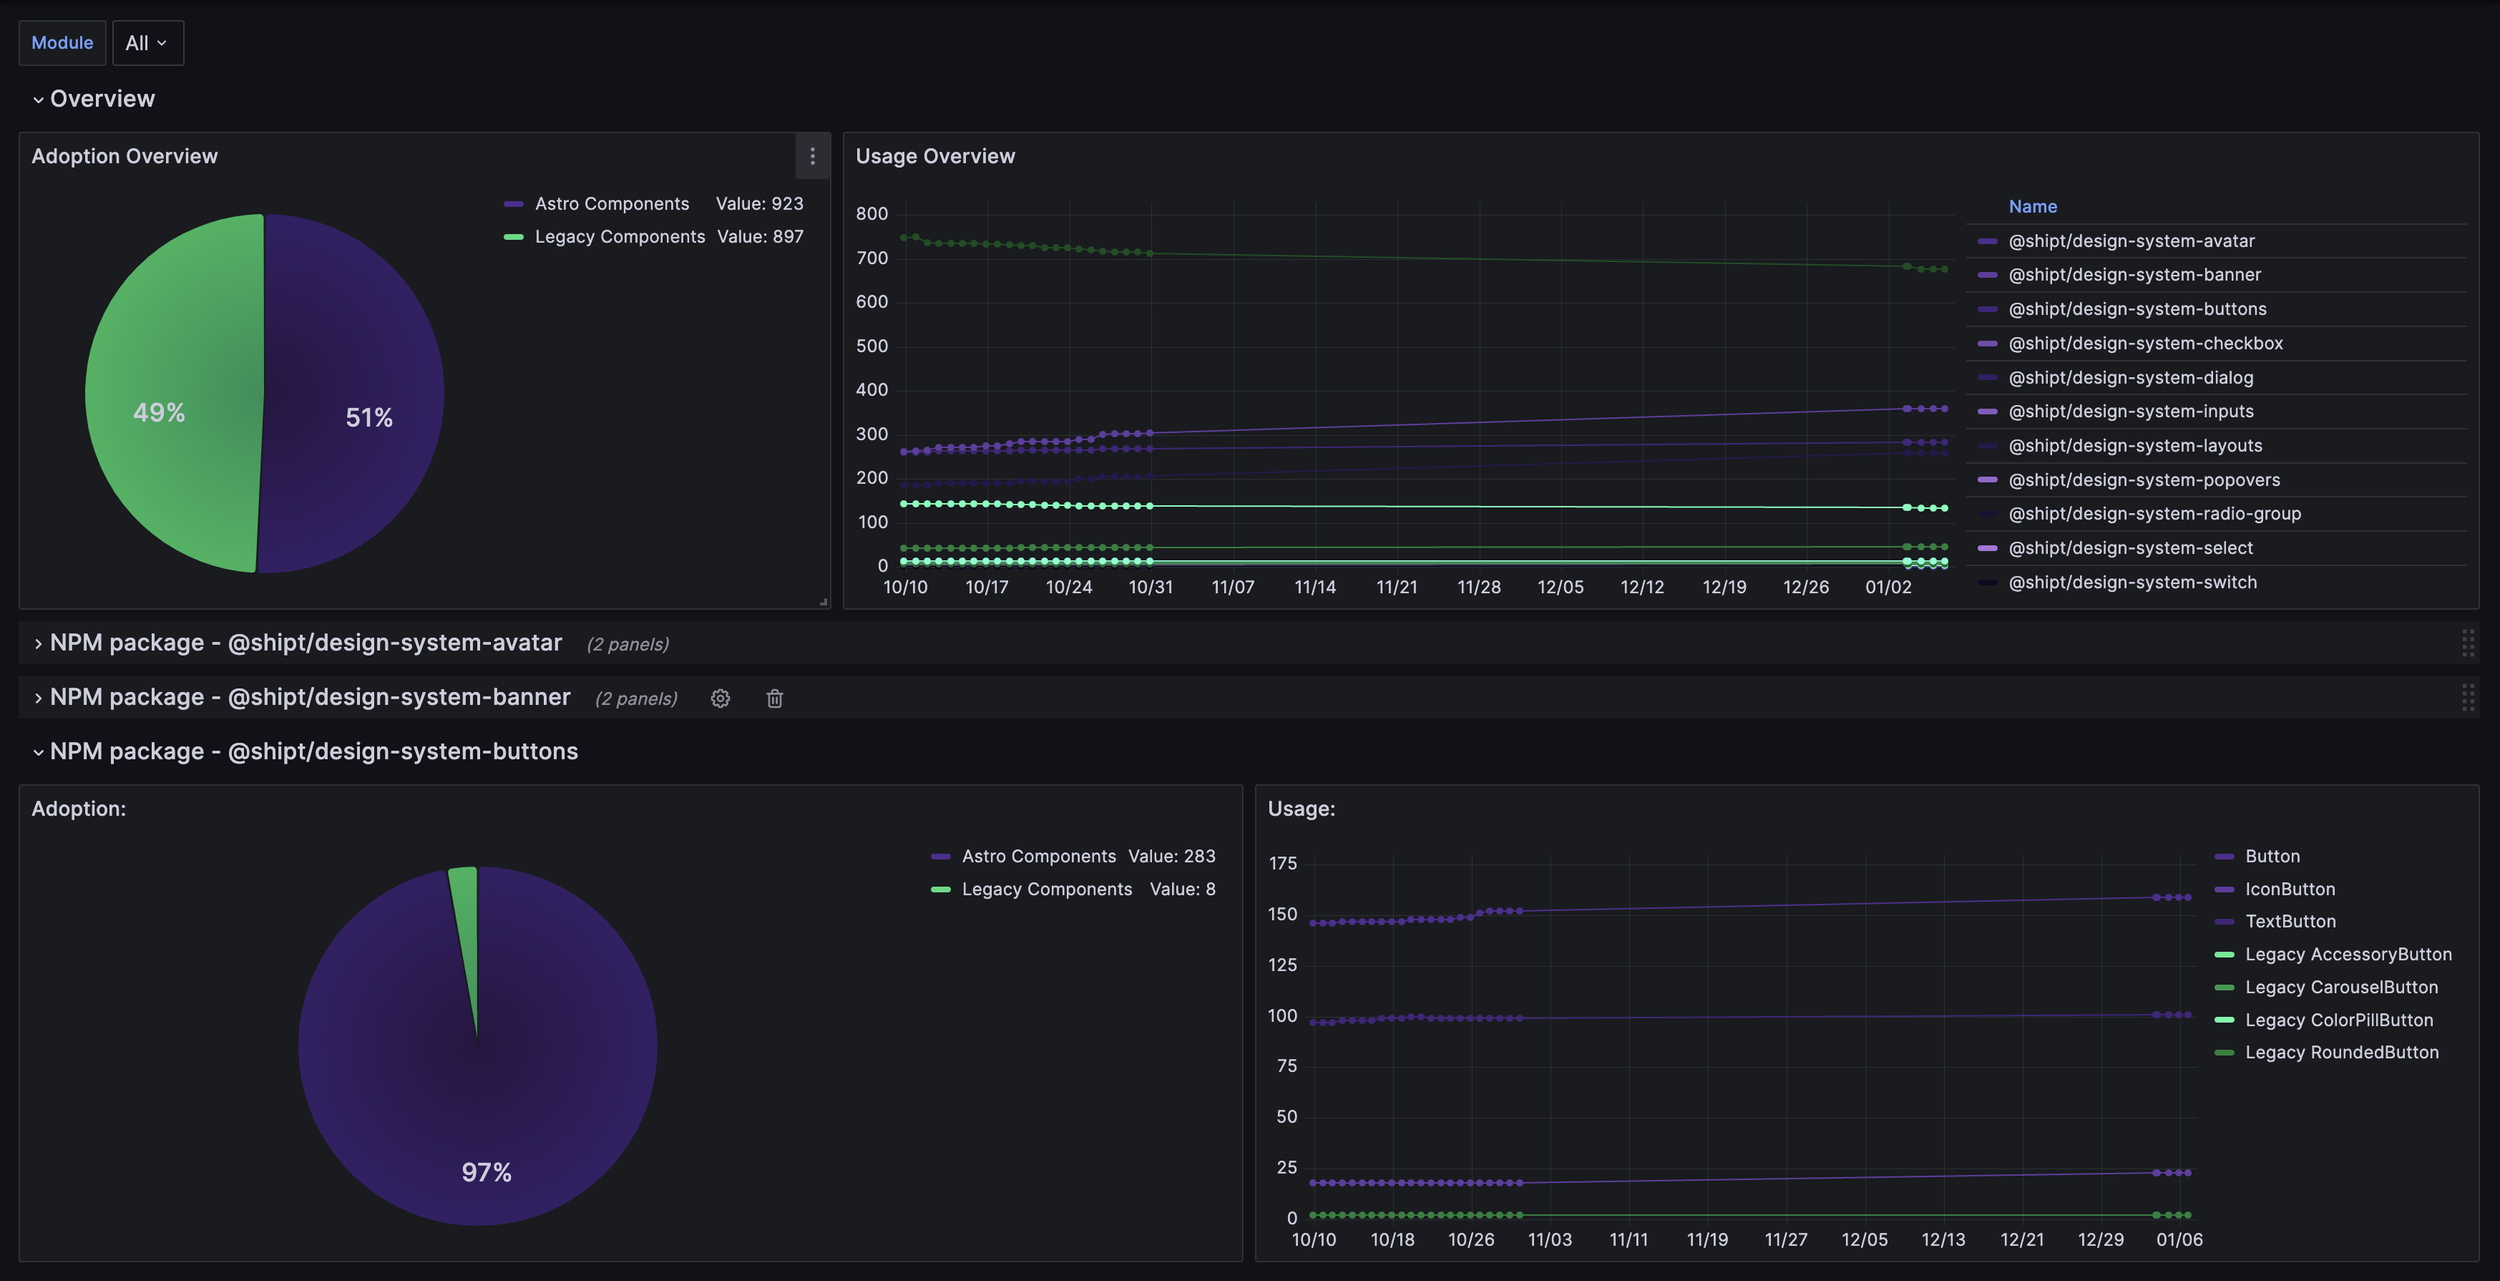Screen dimensions: 2500x1281
Task: Toggle Legacy Components series in Adoption Overview legend
Action: 619,237
